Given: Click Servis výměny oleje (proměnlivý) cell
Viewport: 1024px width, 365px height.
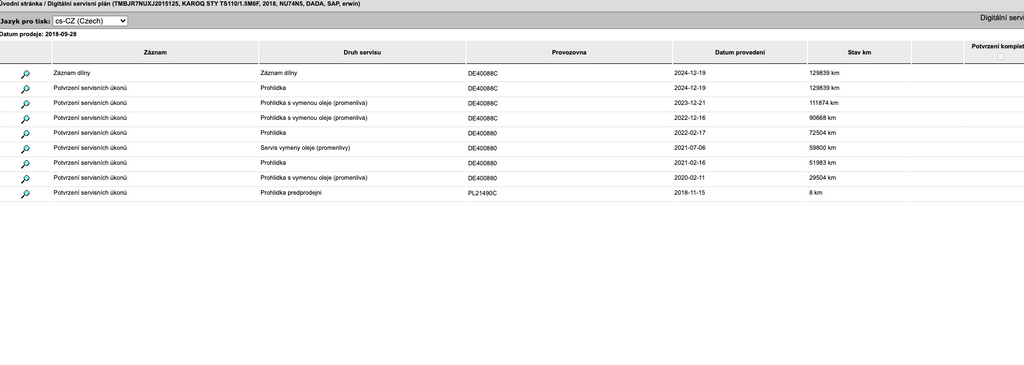Looking at the screenshot, I should (305, 148).
